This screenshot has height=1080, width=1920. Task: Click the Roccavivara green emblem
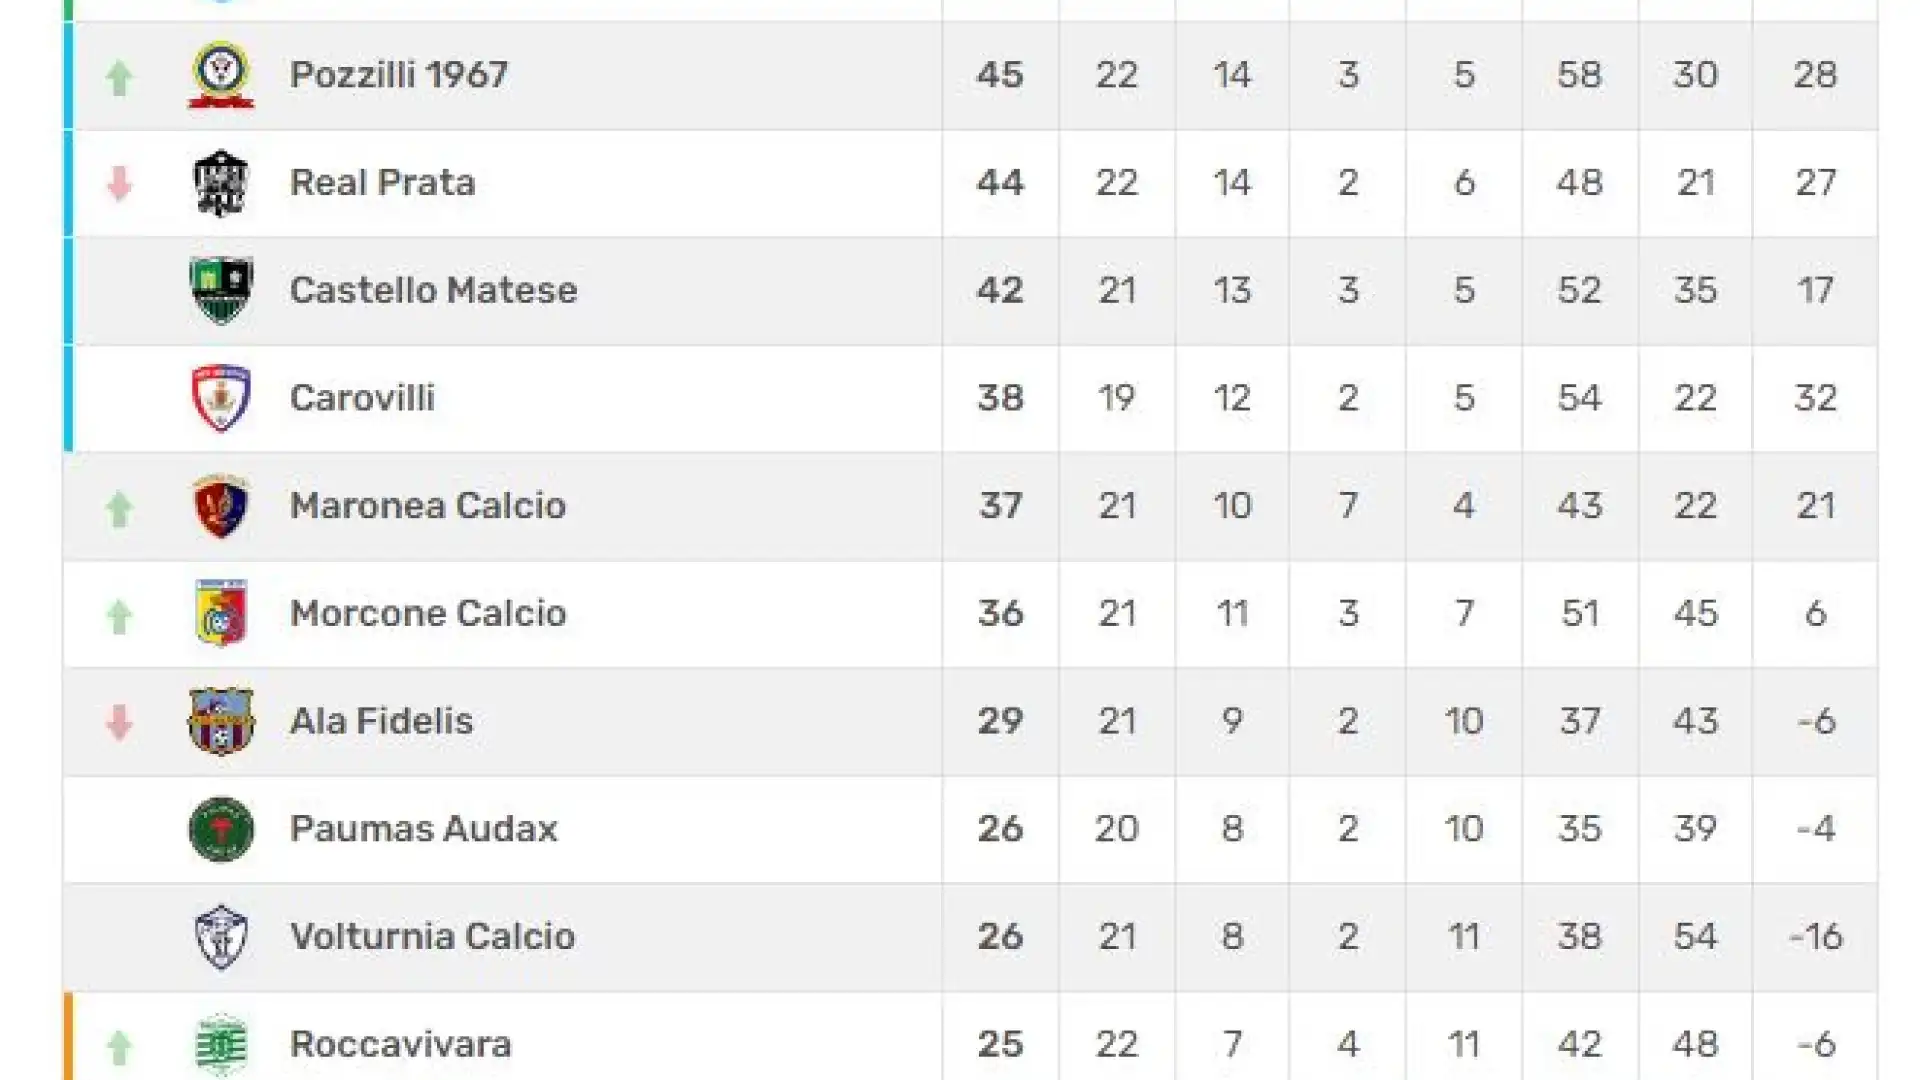[221, 1045]
